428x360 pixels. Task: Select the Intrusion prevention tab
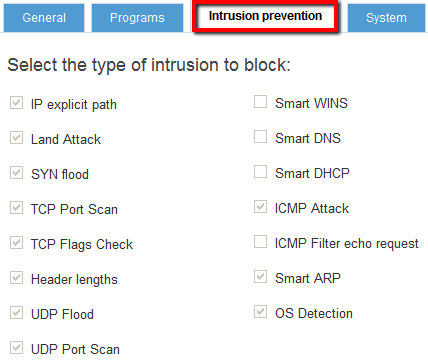click(265, 16)
